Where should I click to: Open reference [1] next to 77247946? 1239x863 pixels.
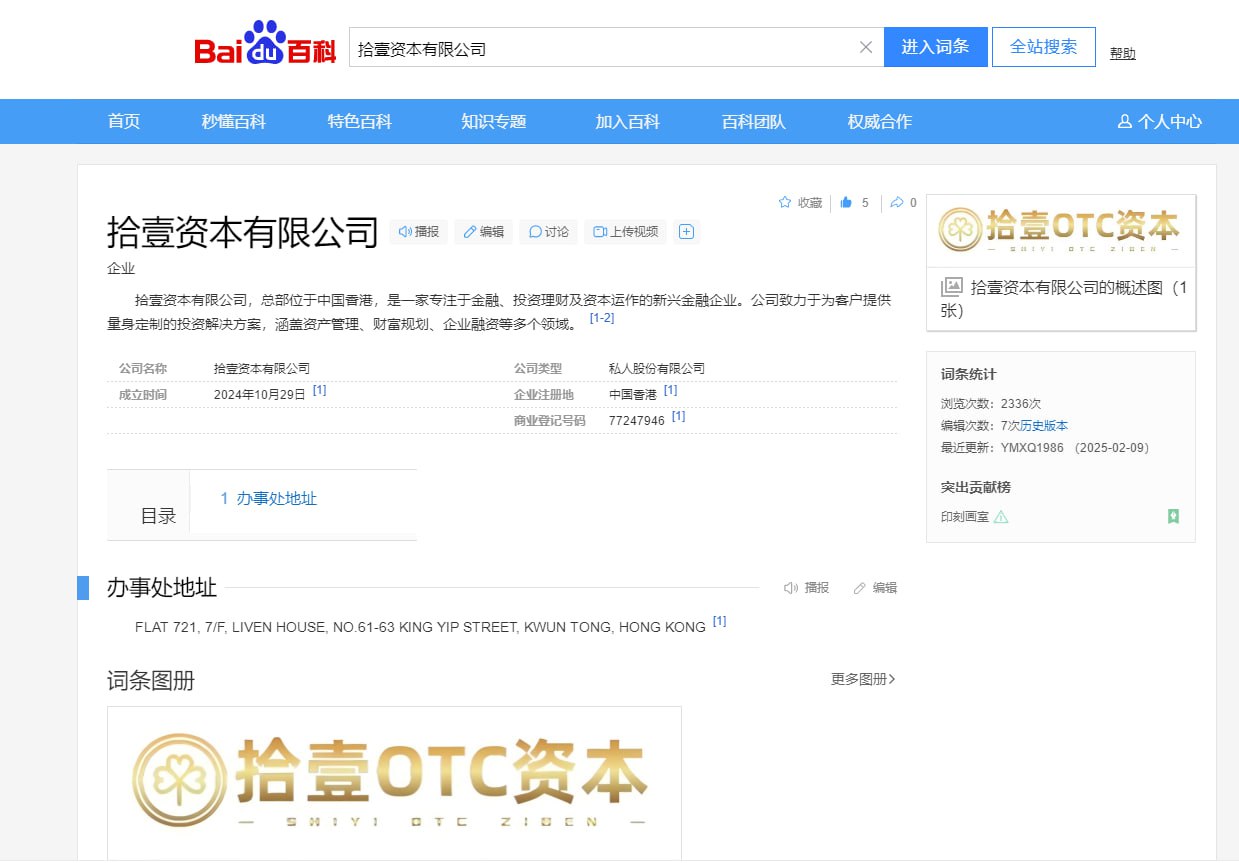[679, 416]
